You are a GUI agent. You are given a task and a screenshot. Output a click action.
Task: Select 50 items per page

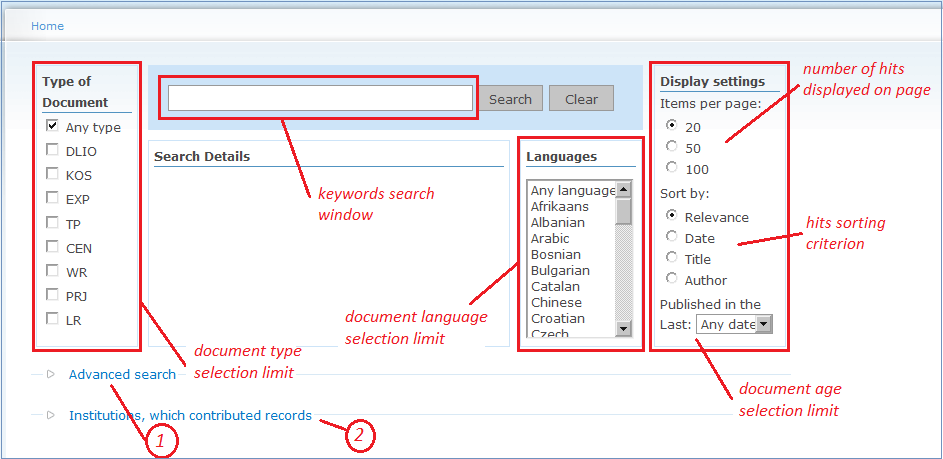pos(672,146)
